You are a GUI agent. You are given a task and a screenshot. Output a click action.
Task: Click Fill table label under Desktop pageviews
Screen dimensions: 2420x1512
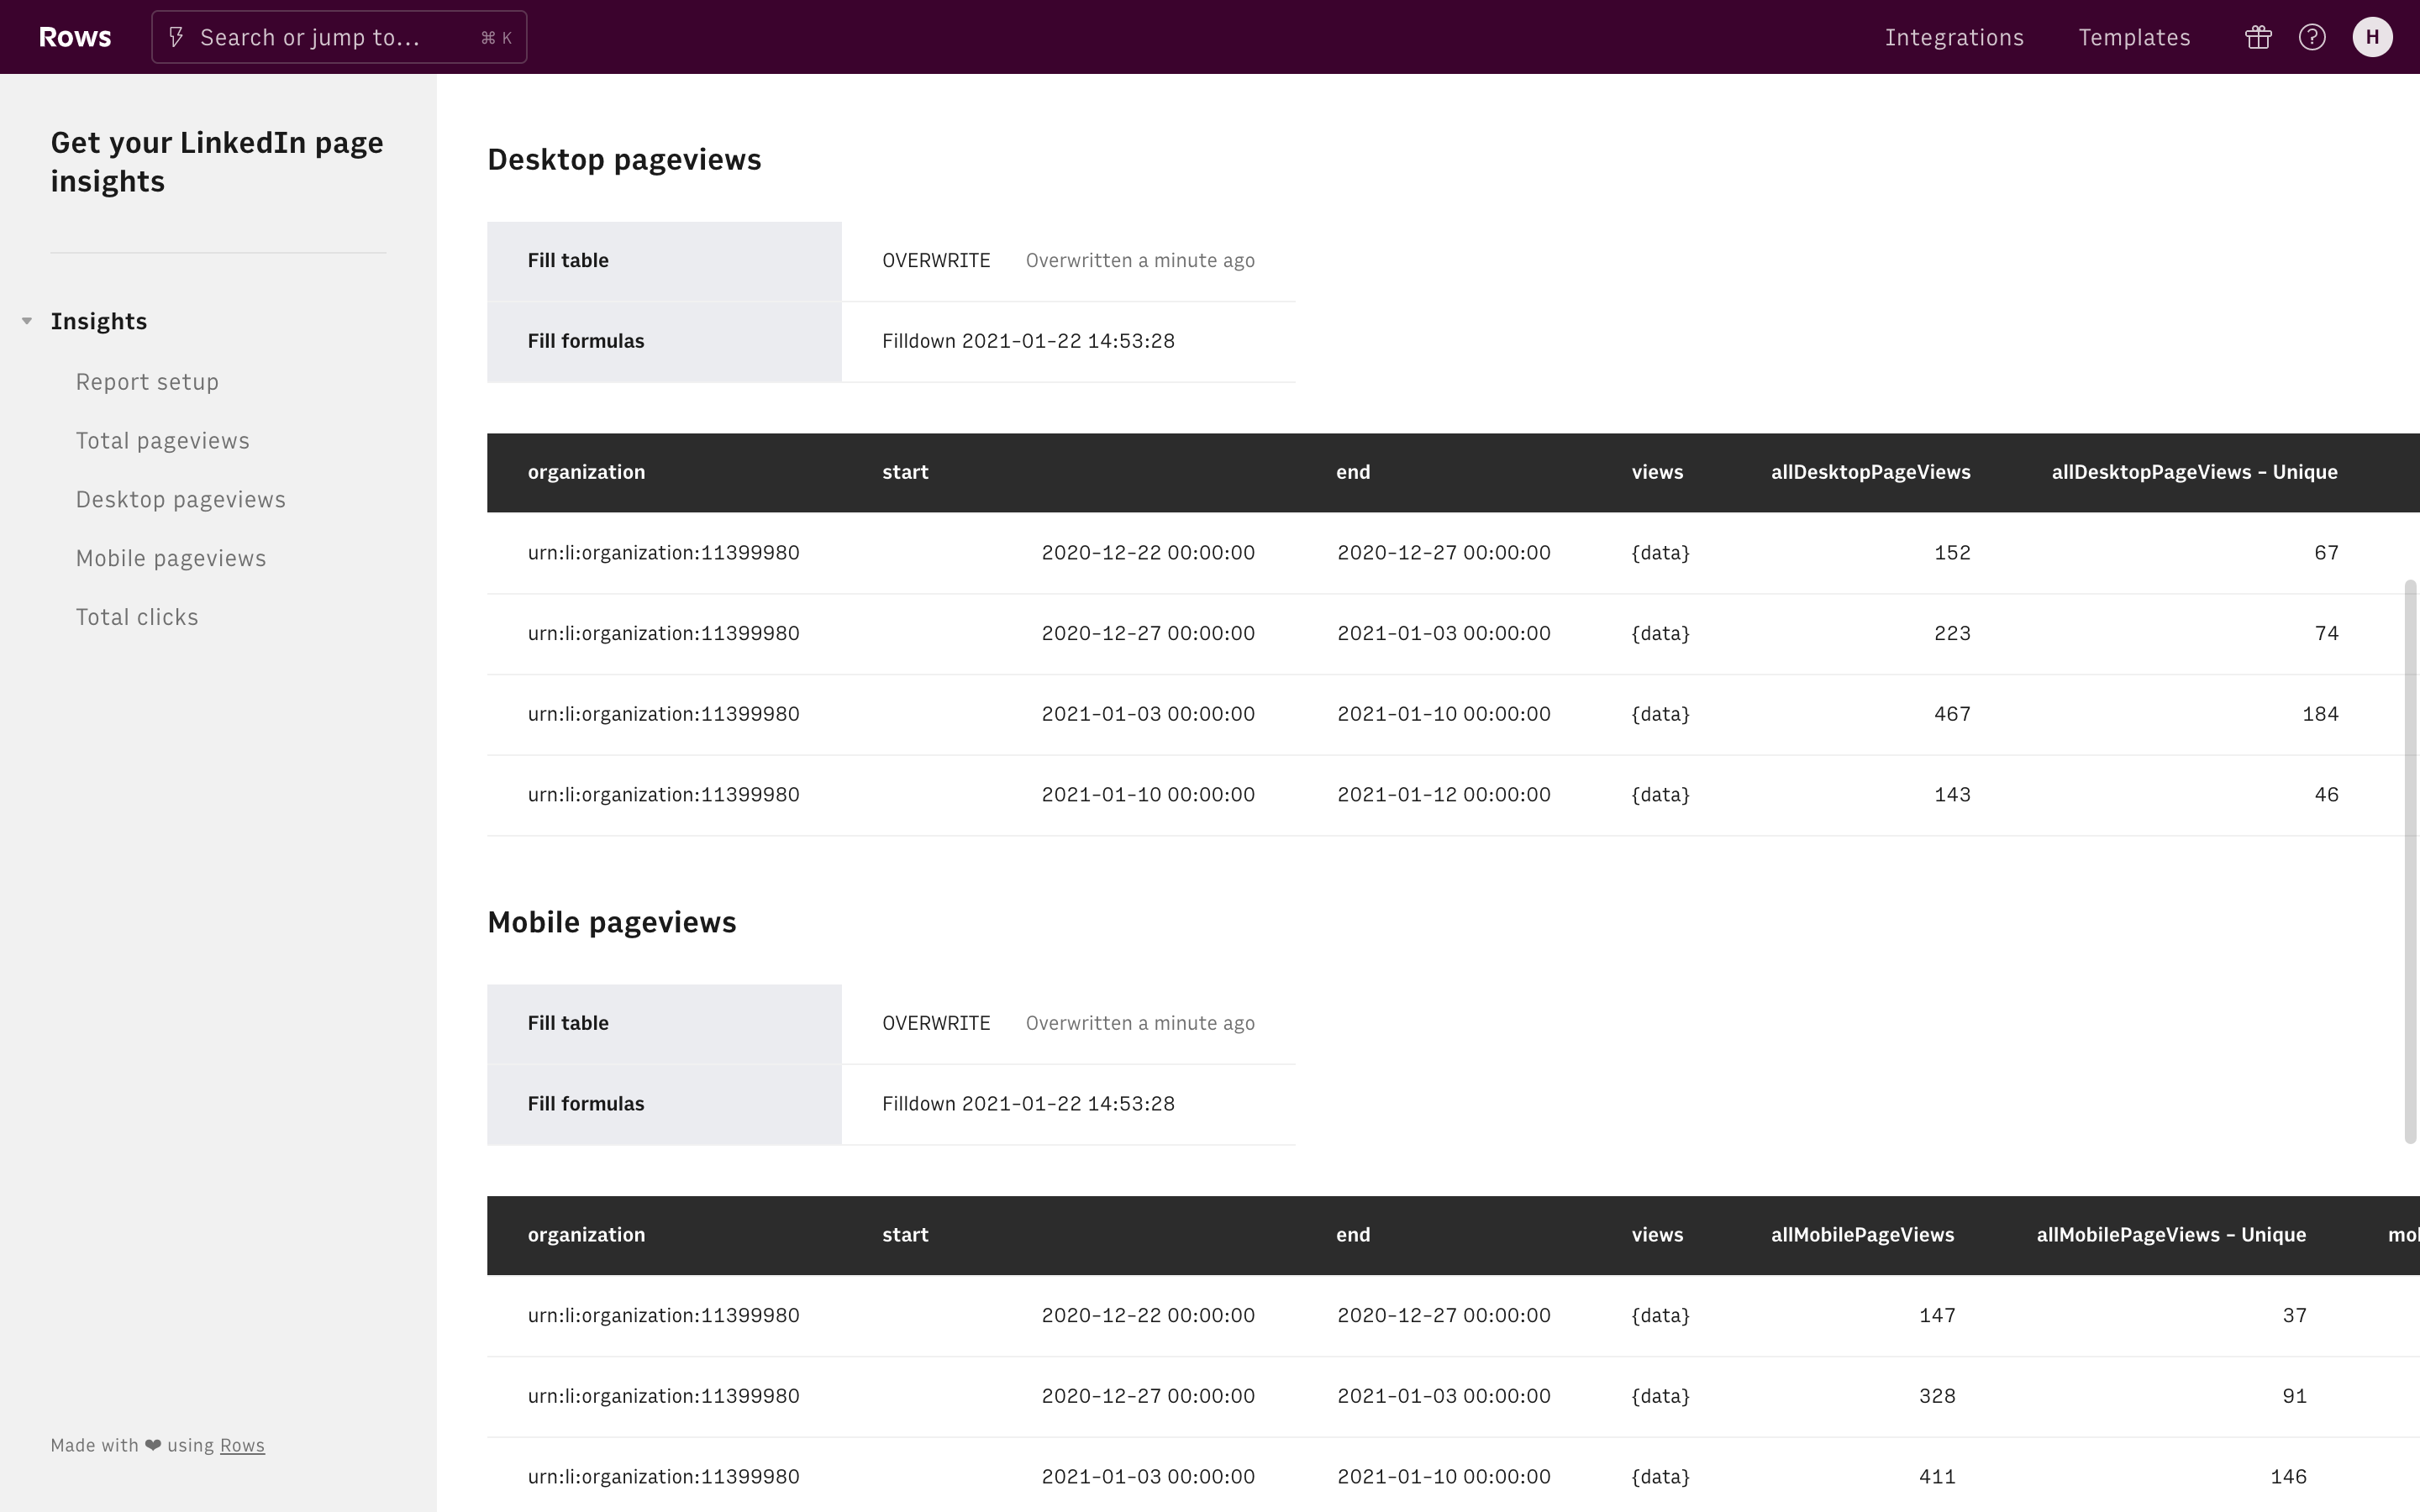click(568, 261)
